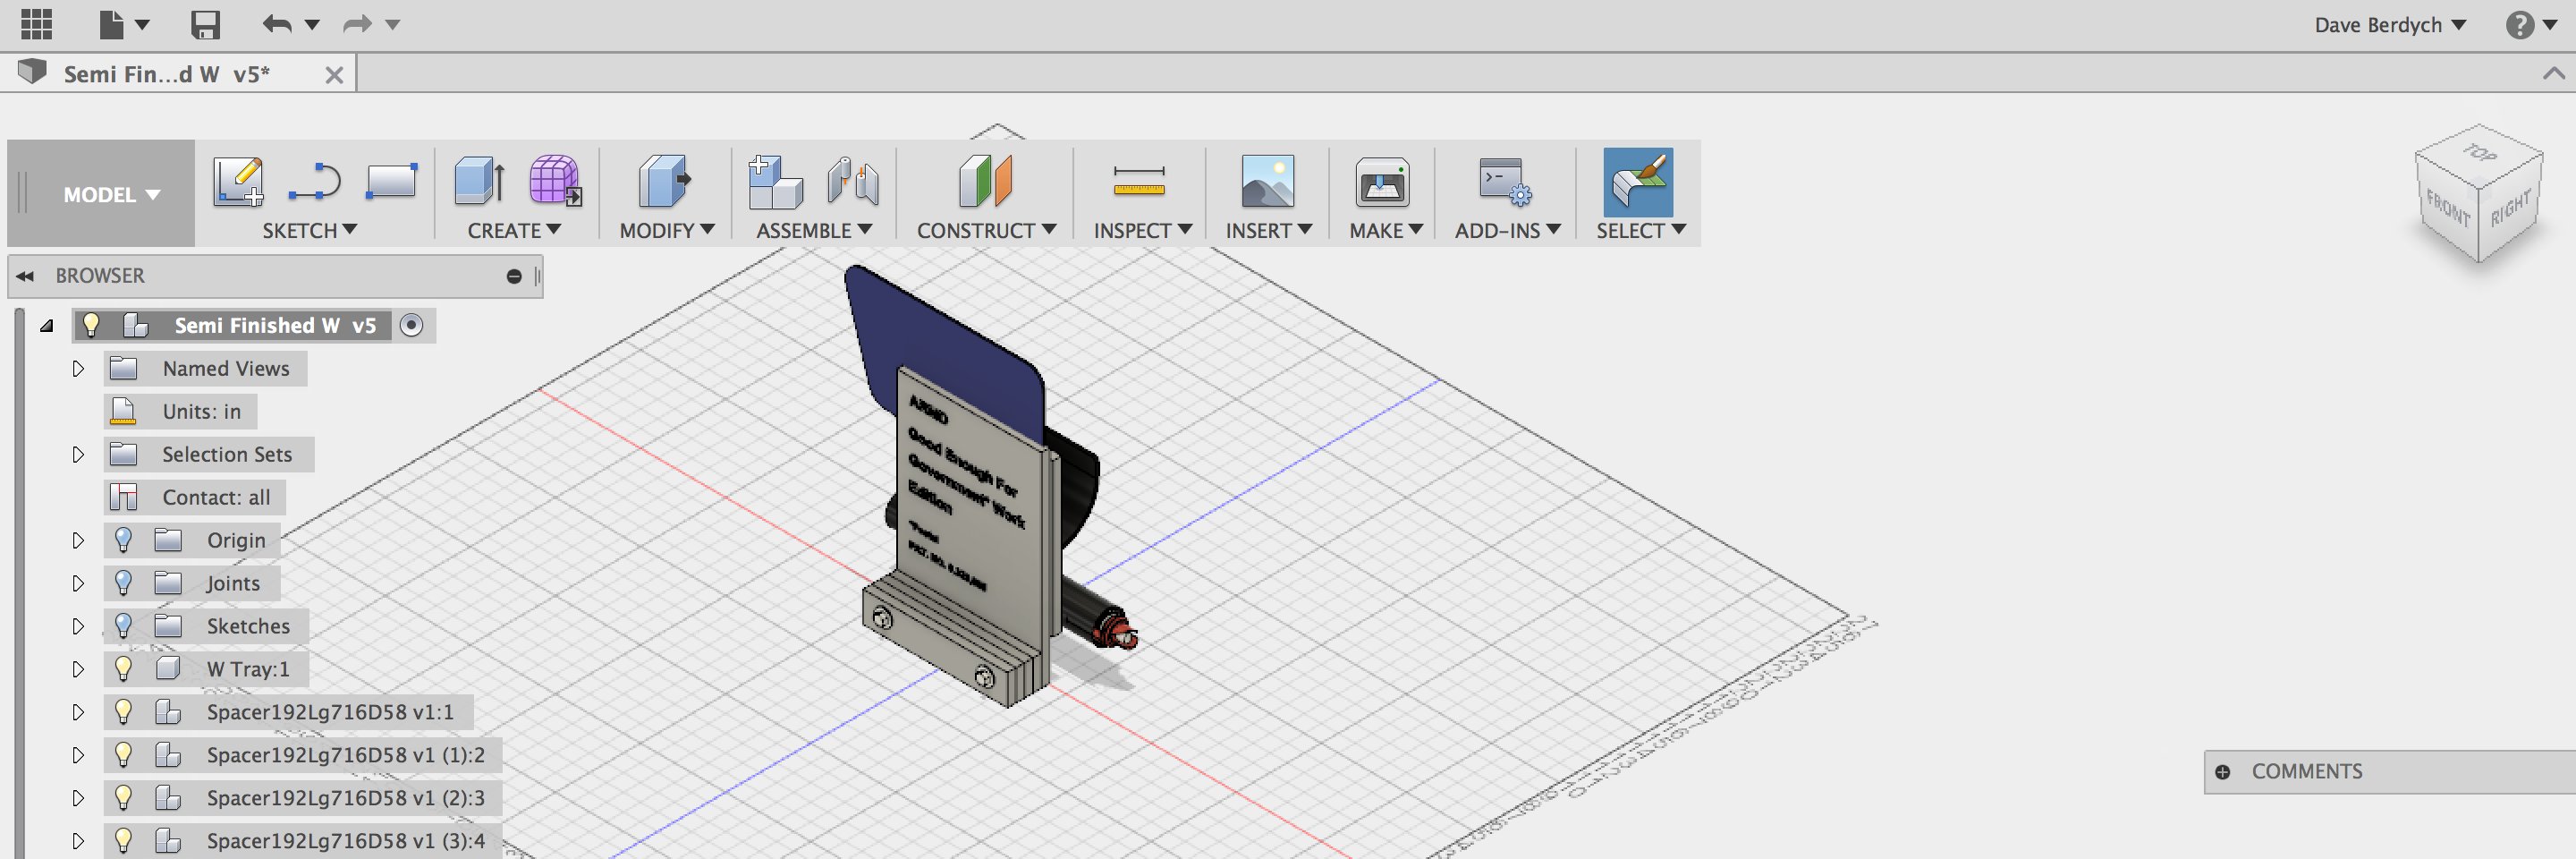Select the Extrude tool
Screen dimensions: 2576x859
coord(480,181)
